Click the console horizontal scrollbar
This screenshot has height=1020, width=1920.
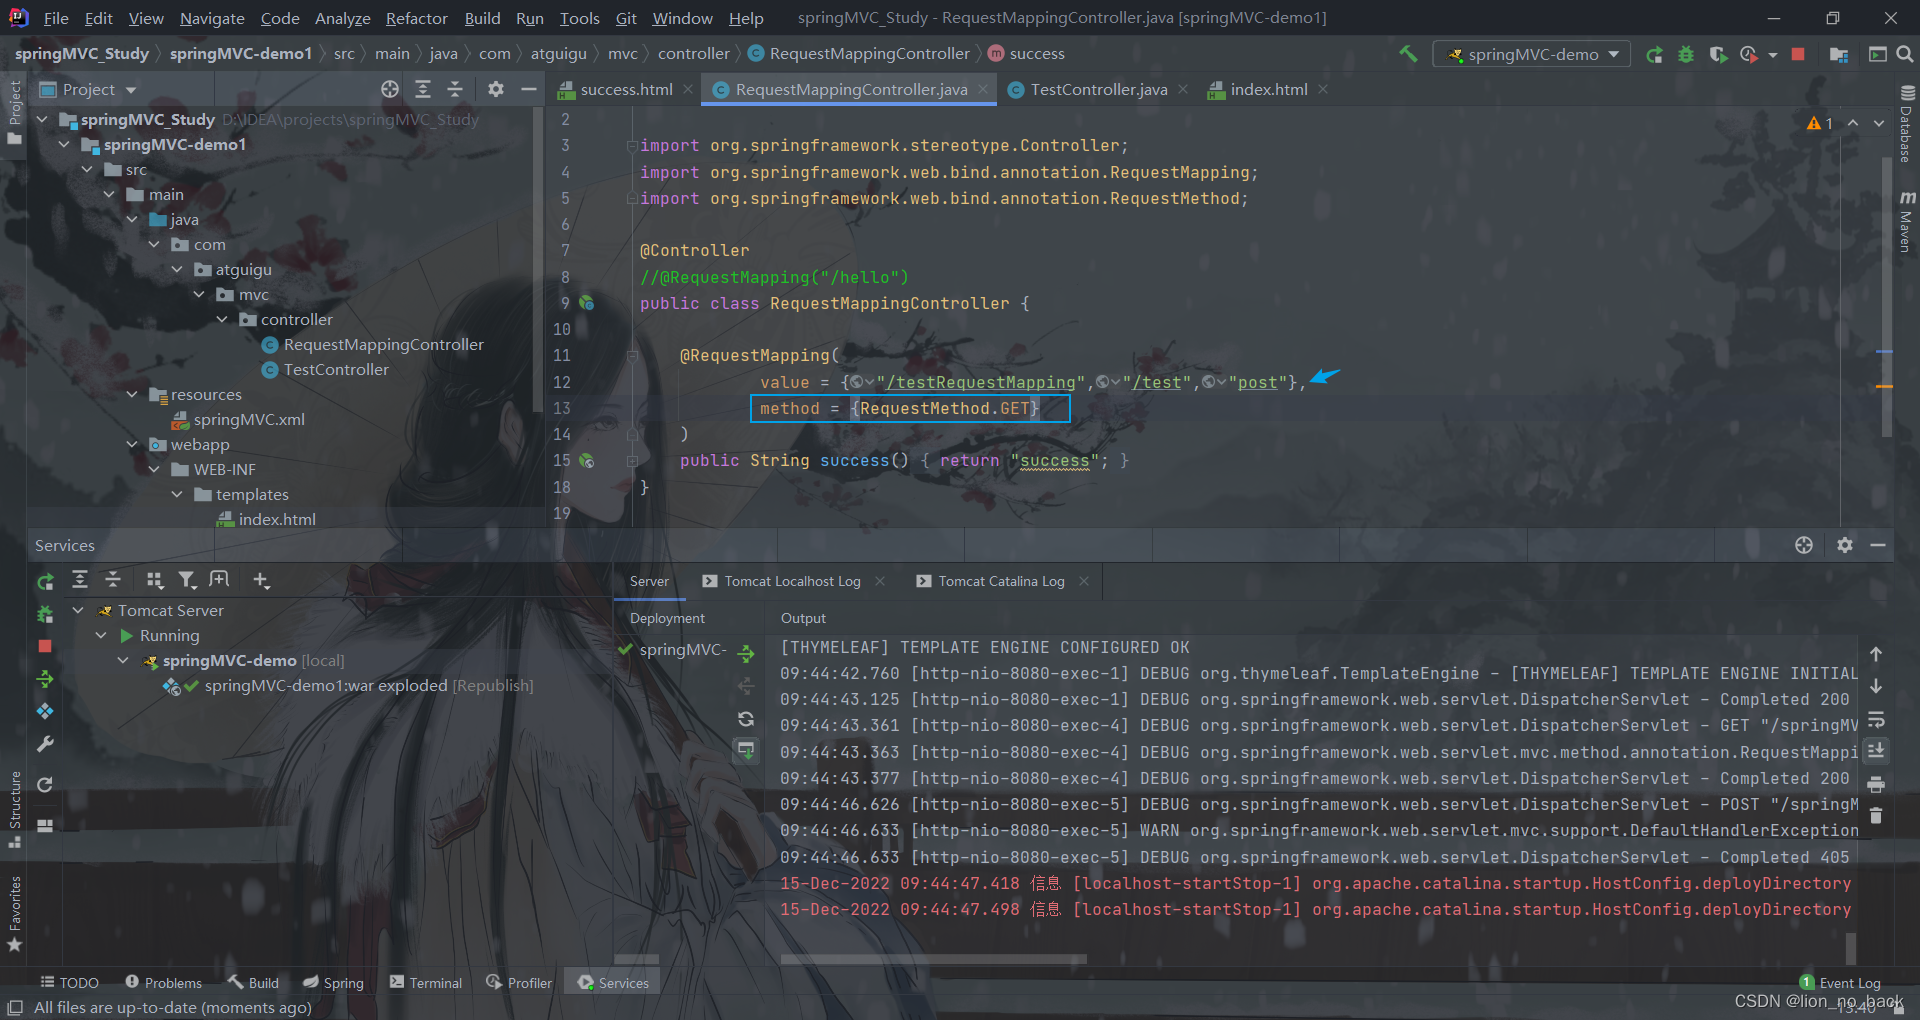click(933, 959)
